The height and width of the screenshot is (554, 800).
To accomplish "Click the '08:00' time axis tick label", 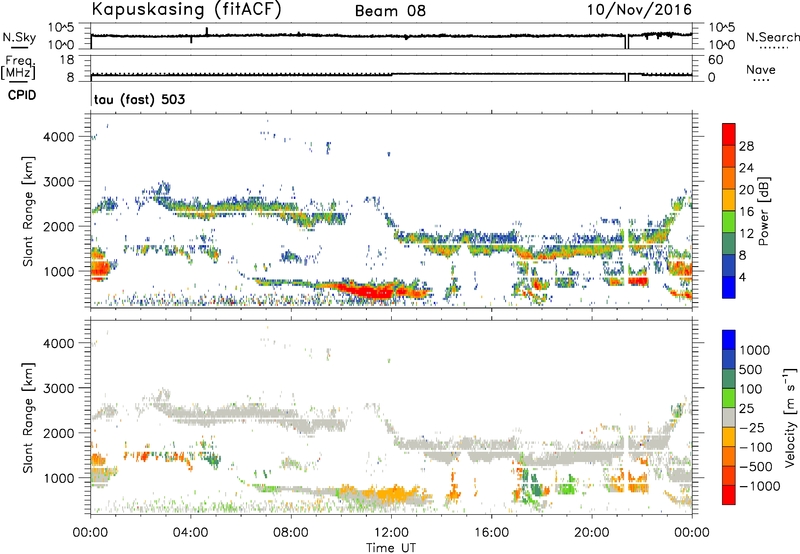I will [x=291, y=533].
